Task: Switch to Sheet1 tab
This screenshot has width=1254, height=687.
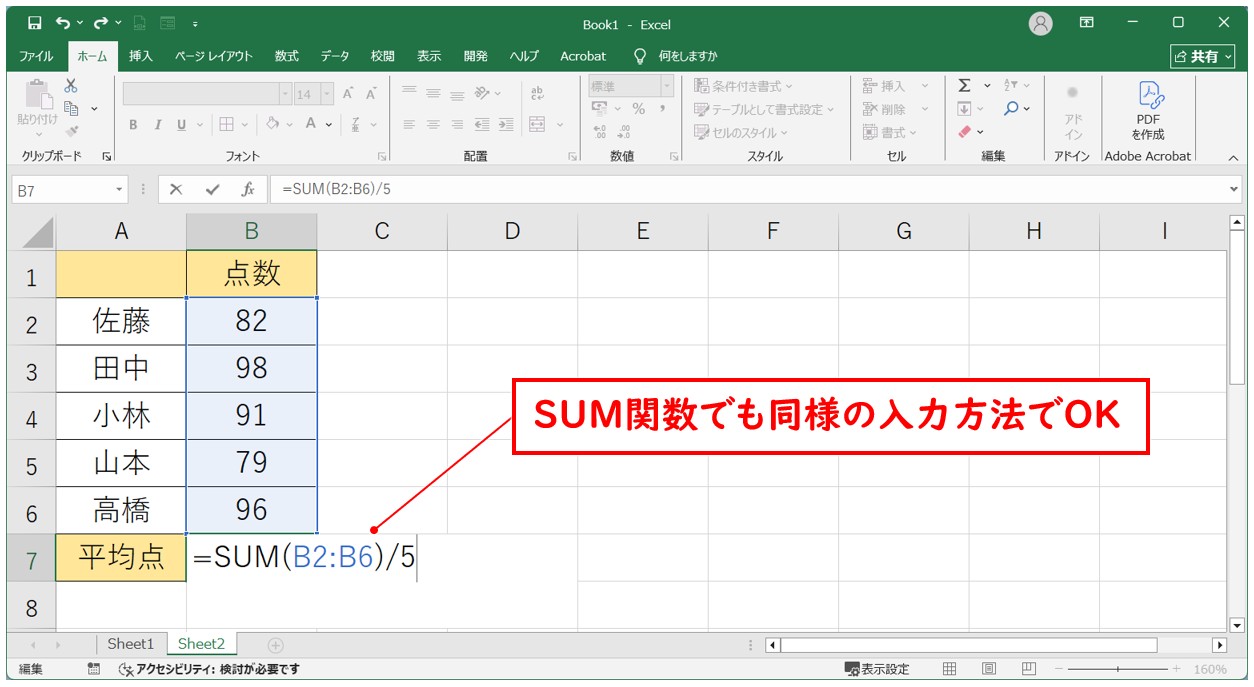Action: pyautogui.click(x=131, y=644)
